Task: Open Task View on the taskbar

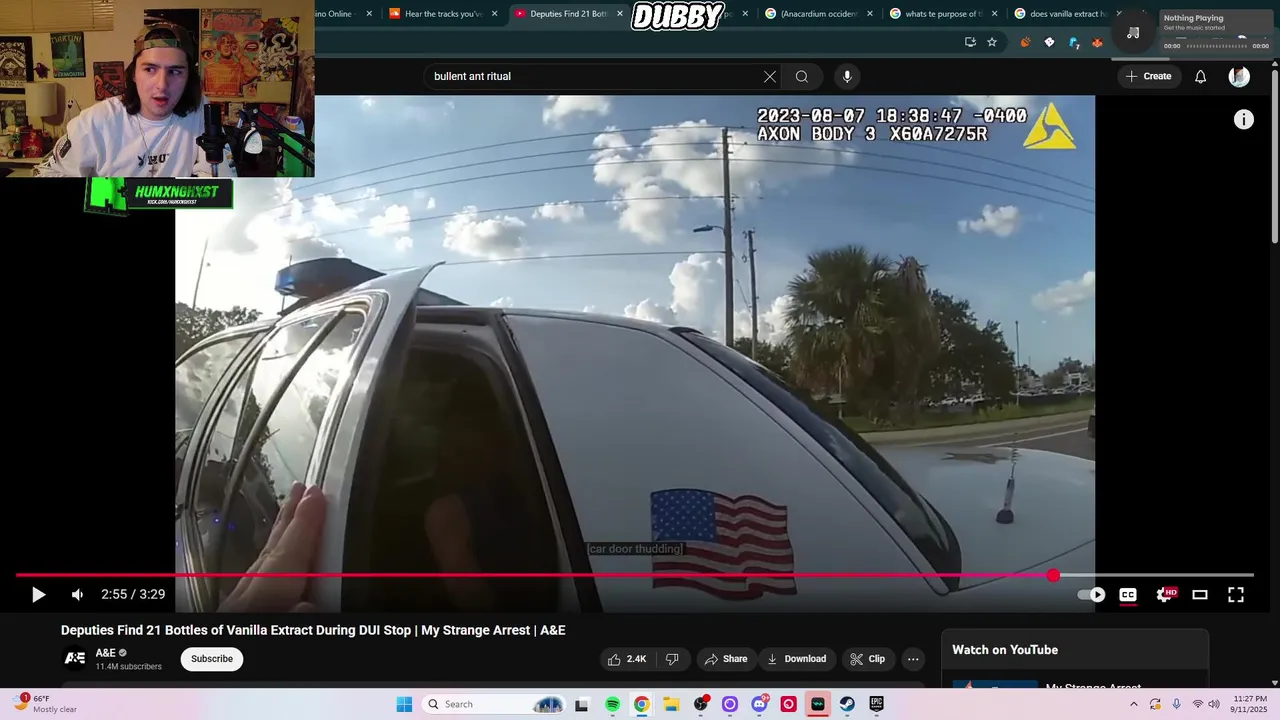Action: (582, 704)
